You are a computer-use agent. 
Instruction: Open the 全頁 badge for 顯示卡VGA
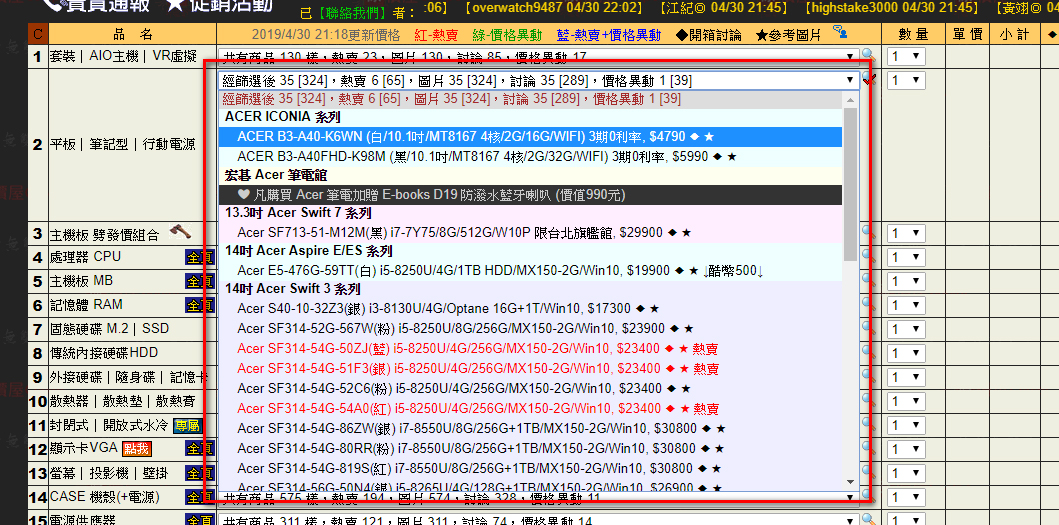[x=199, y=449]
